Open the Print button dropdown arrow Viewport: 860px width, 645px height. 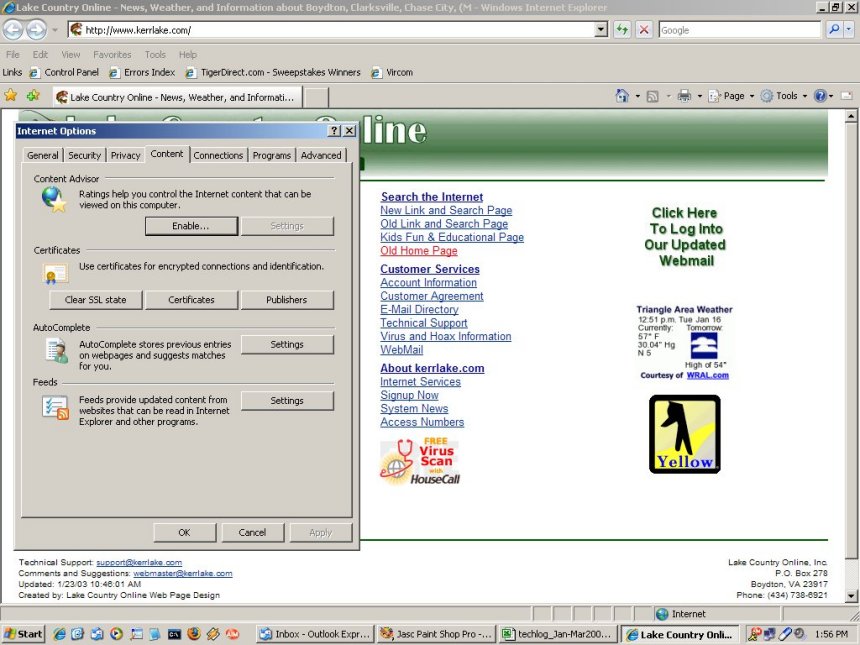[699, 97]
